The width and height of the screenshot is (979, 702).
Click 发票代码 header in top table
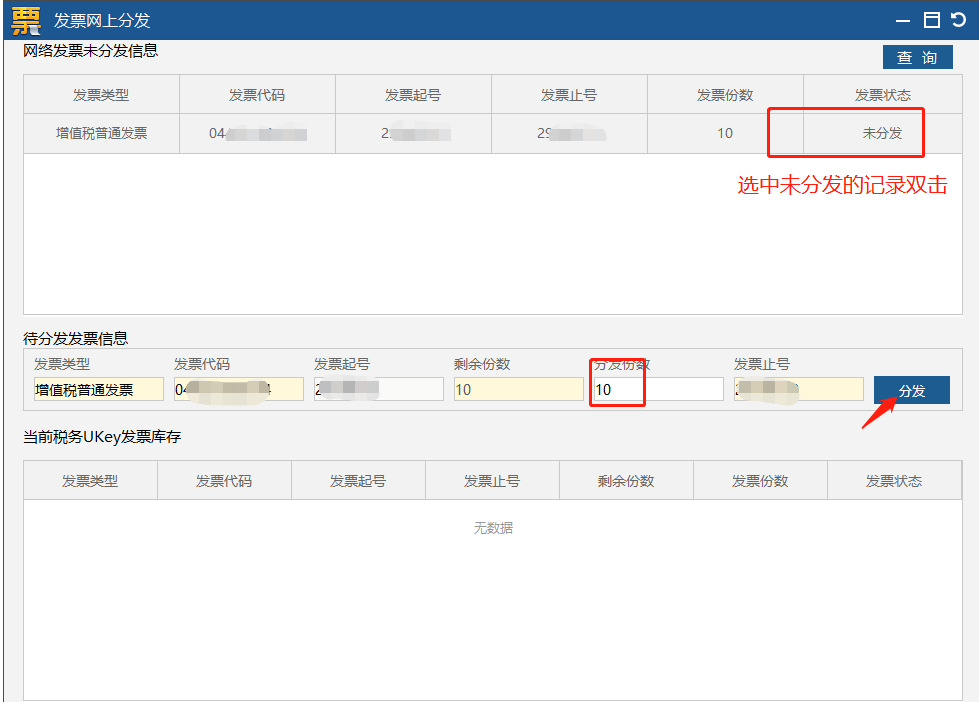(x=257, y=95)
